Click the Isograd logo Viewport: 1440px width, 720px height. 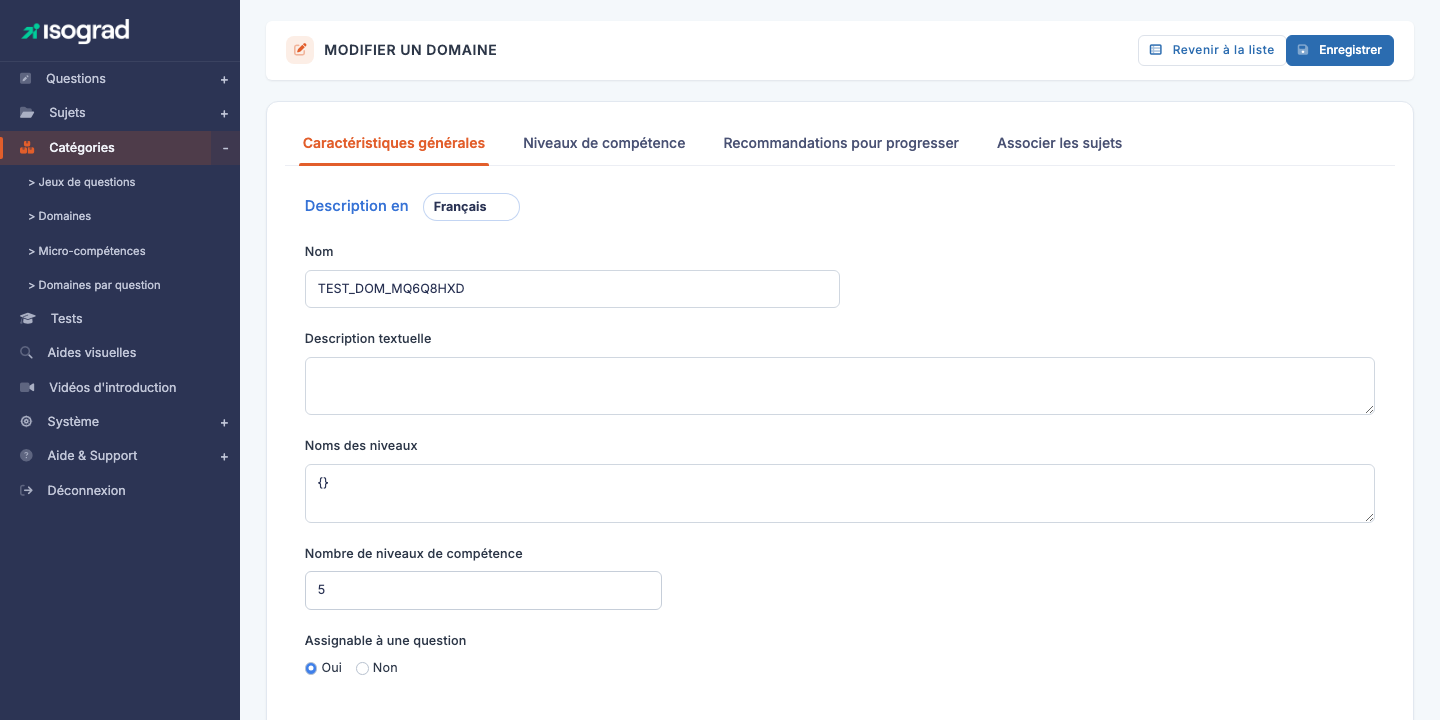click(76, 31)
